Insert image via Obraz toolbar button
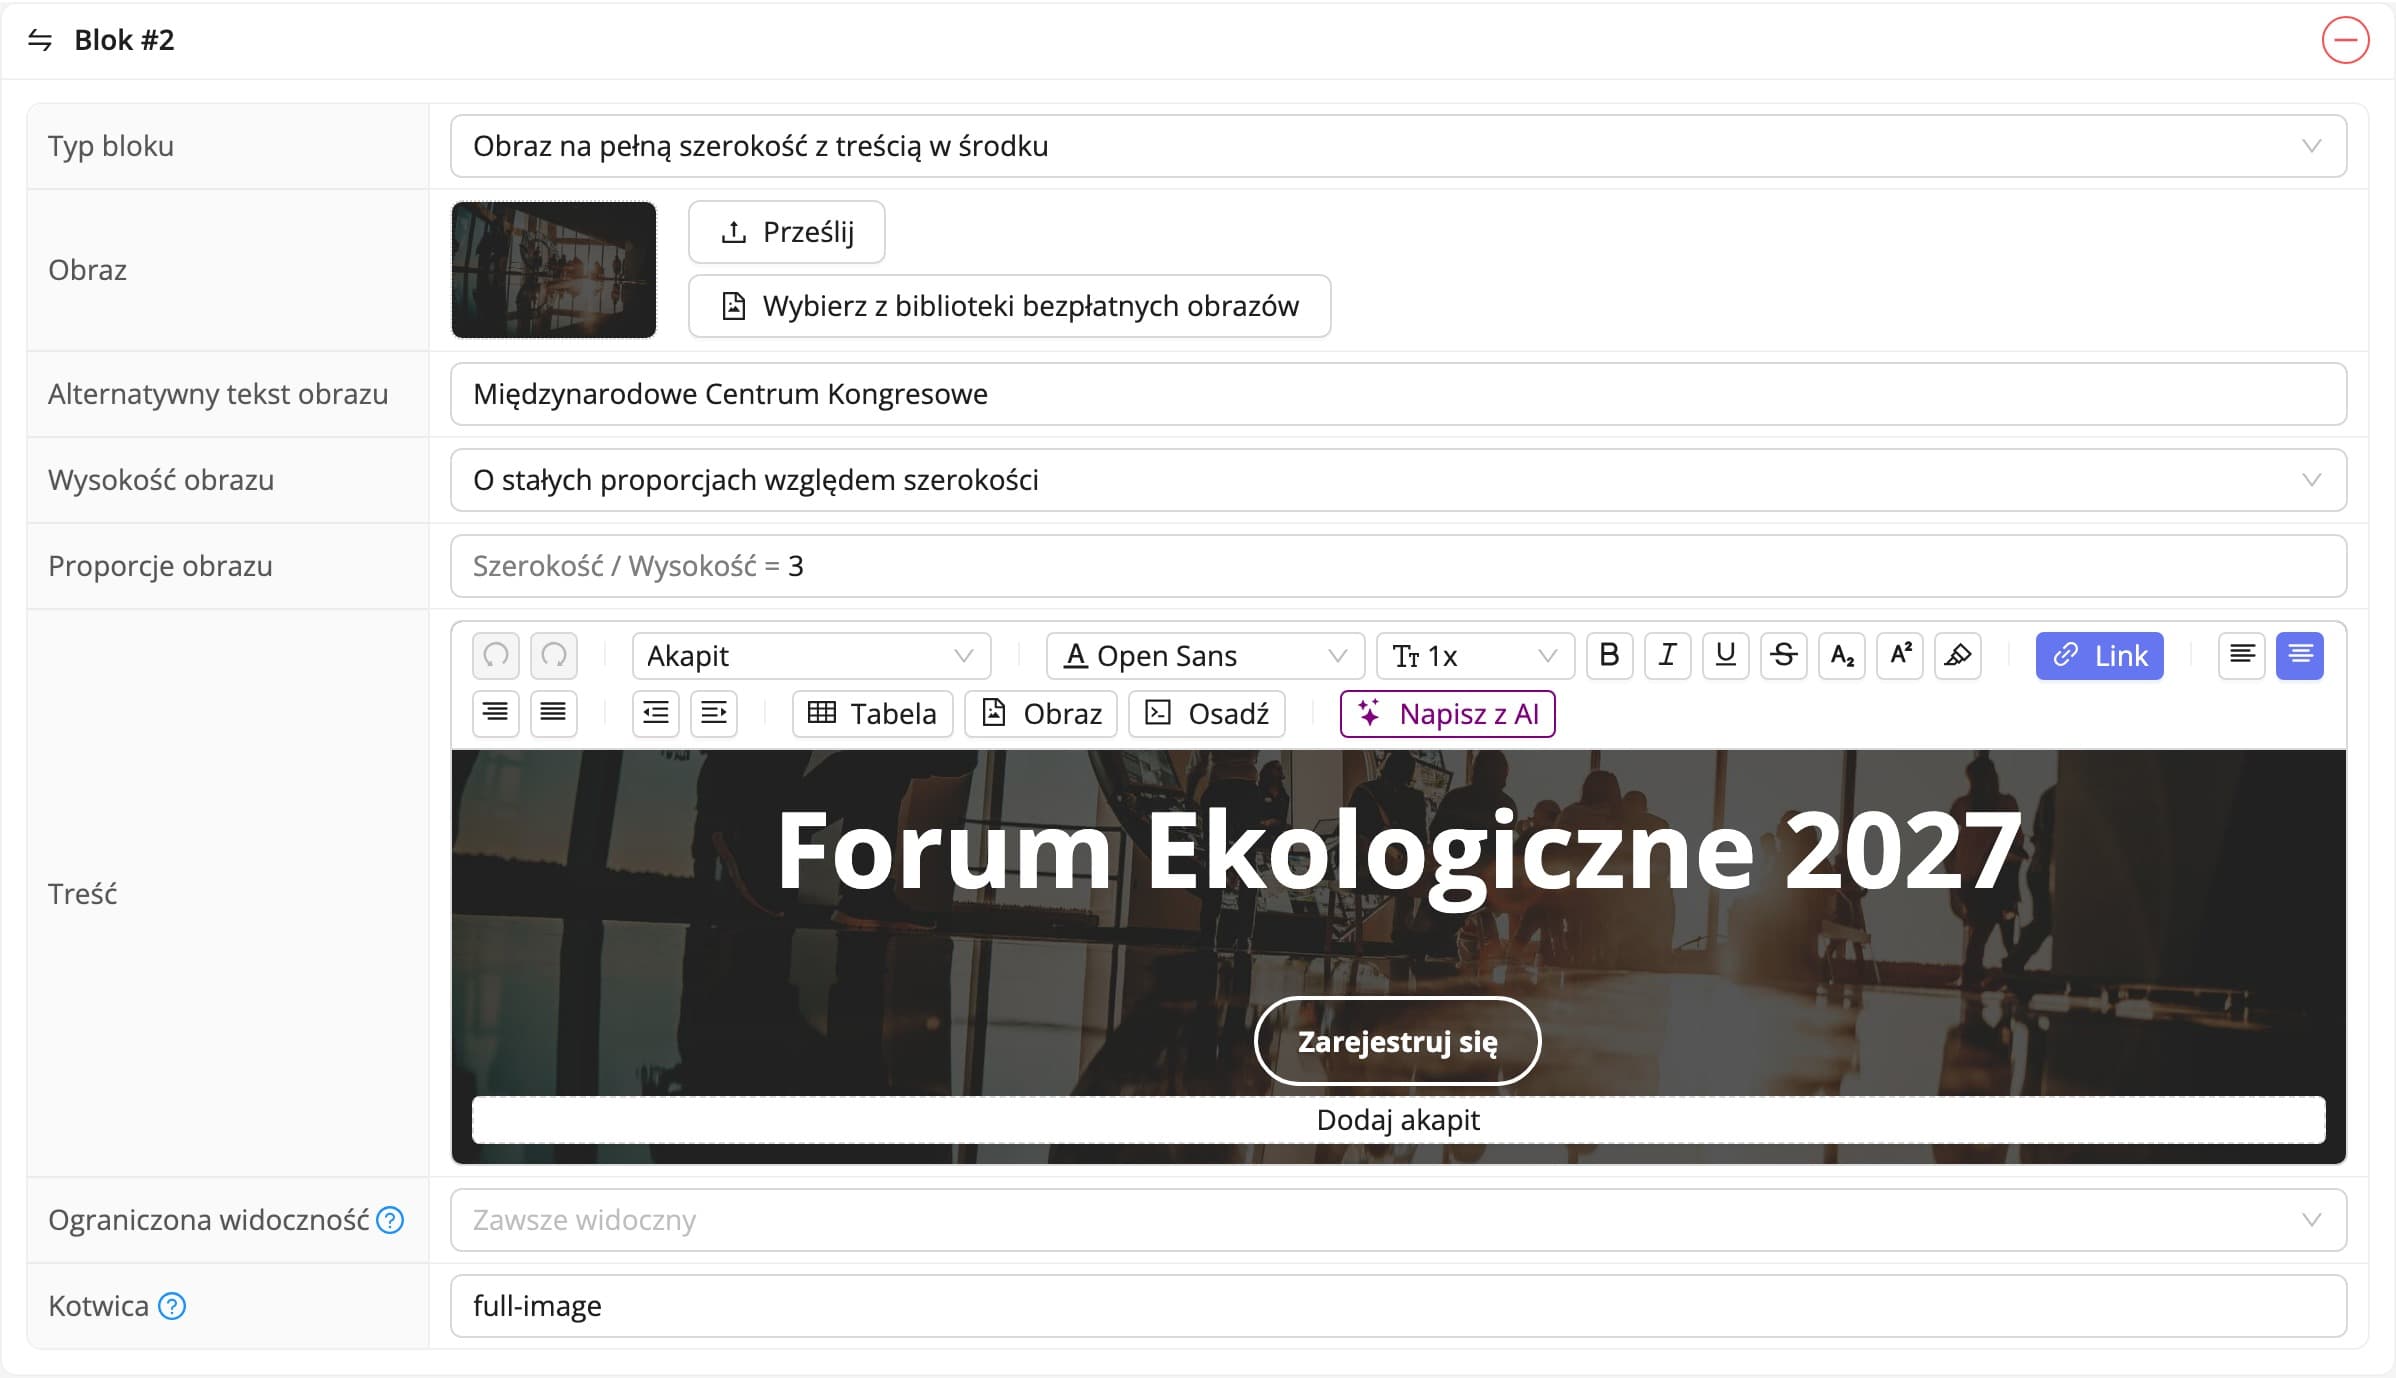The image size is (2396, 1378). (1041, 714)
